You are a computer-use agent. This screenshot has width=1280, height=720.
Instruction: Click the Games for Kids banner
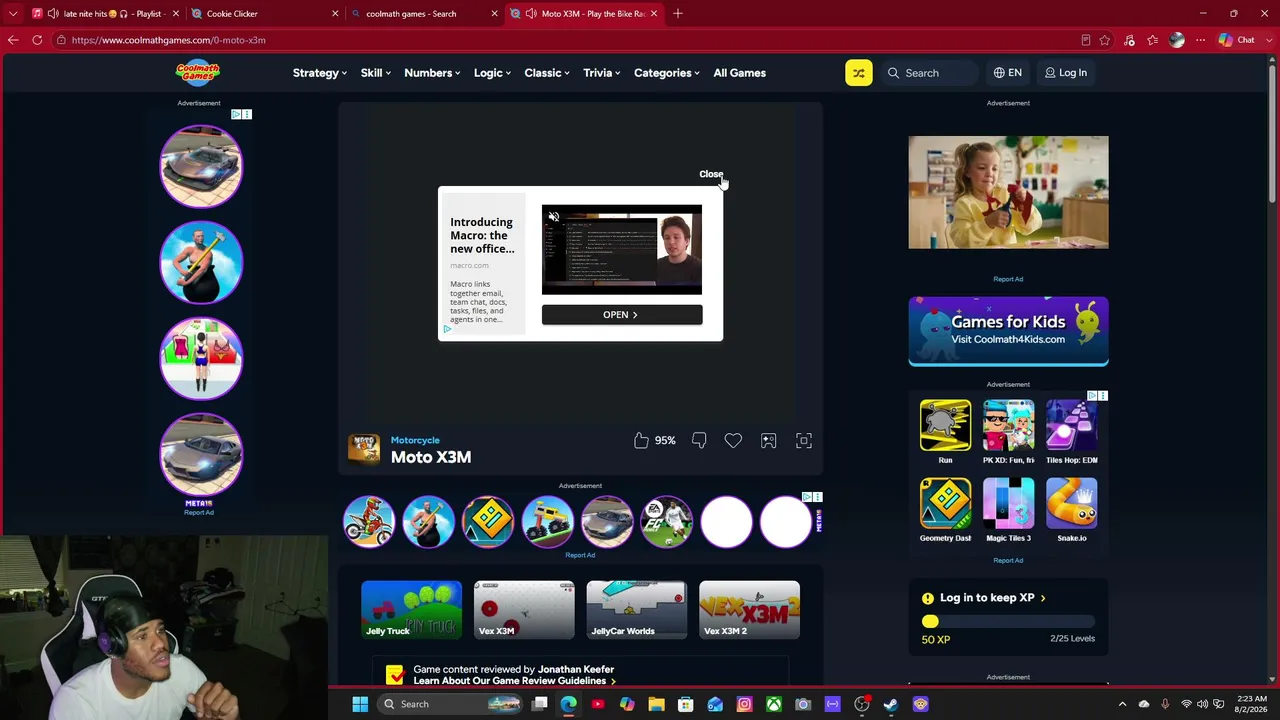[x=1008, y=331]
